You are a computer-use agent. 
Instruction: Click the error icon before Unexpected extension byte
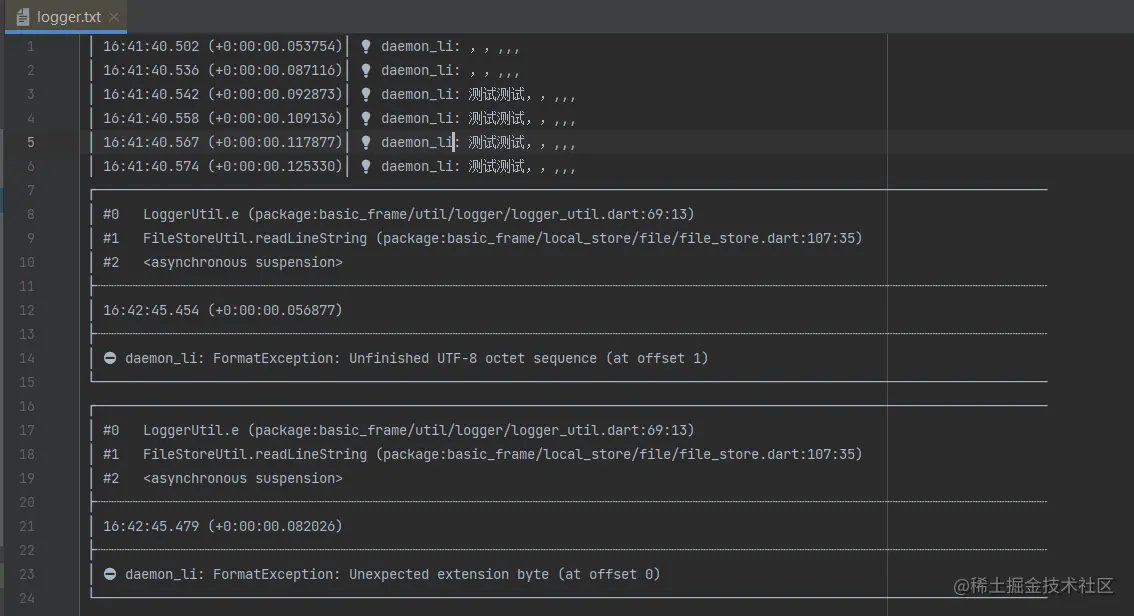click(110, 574)
